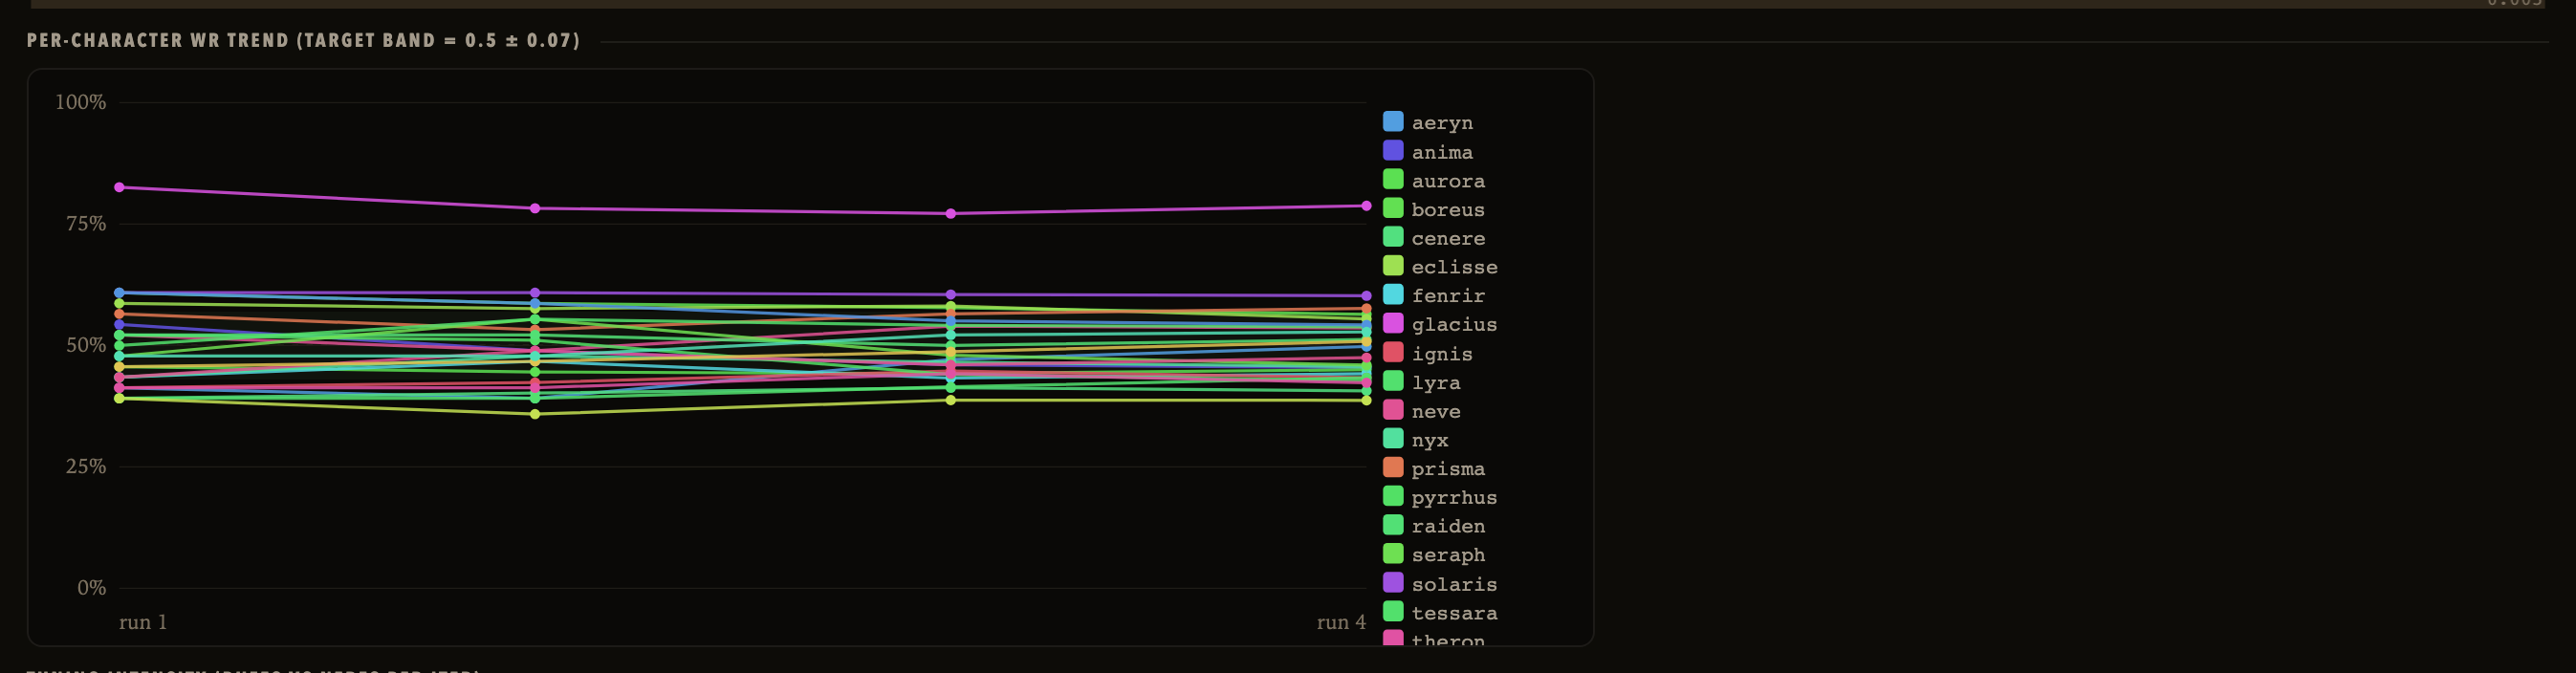Click the ignis legend color swatch
The image size is (2576, 673).
[x=1392, y=353]
